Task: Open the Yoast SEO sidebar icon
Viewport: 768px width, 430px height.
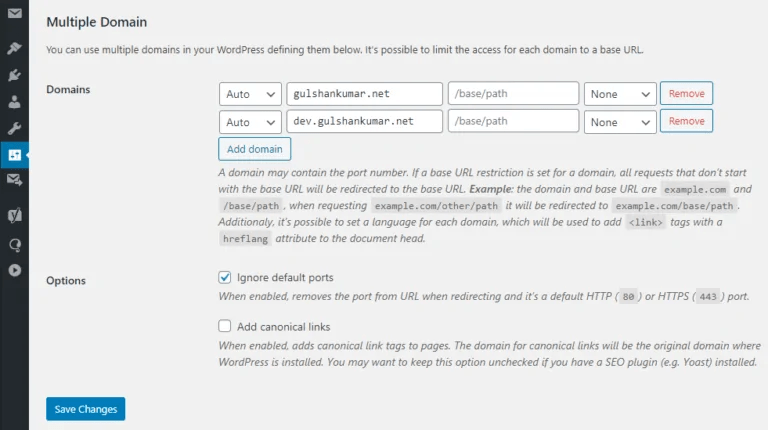Action: pyautogui.click(x=14, y=215)
